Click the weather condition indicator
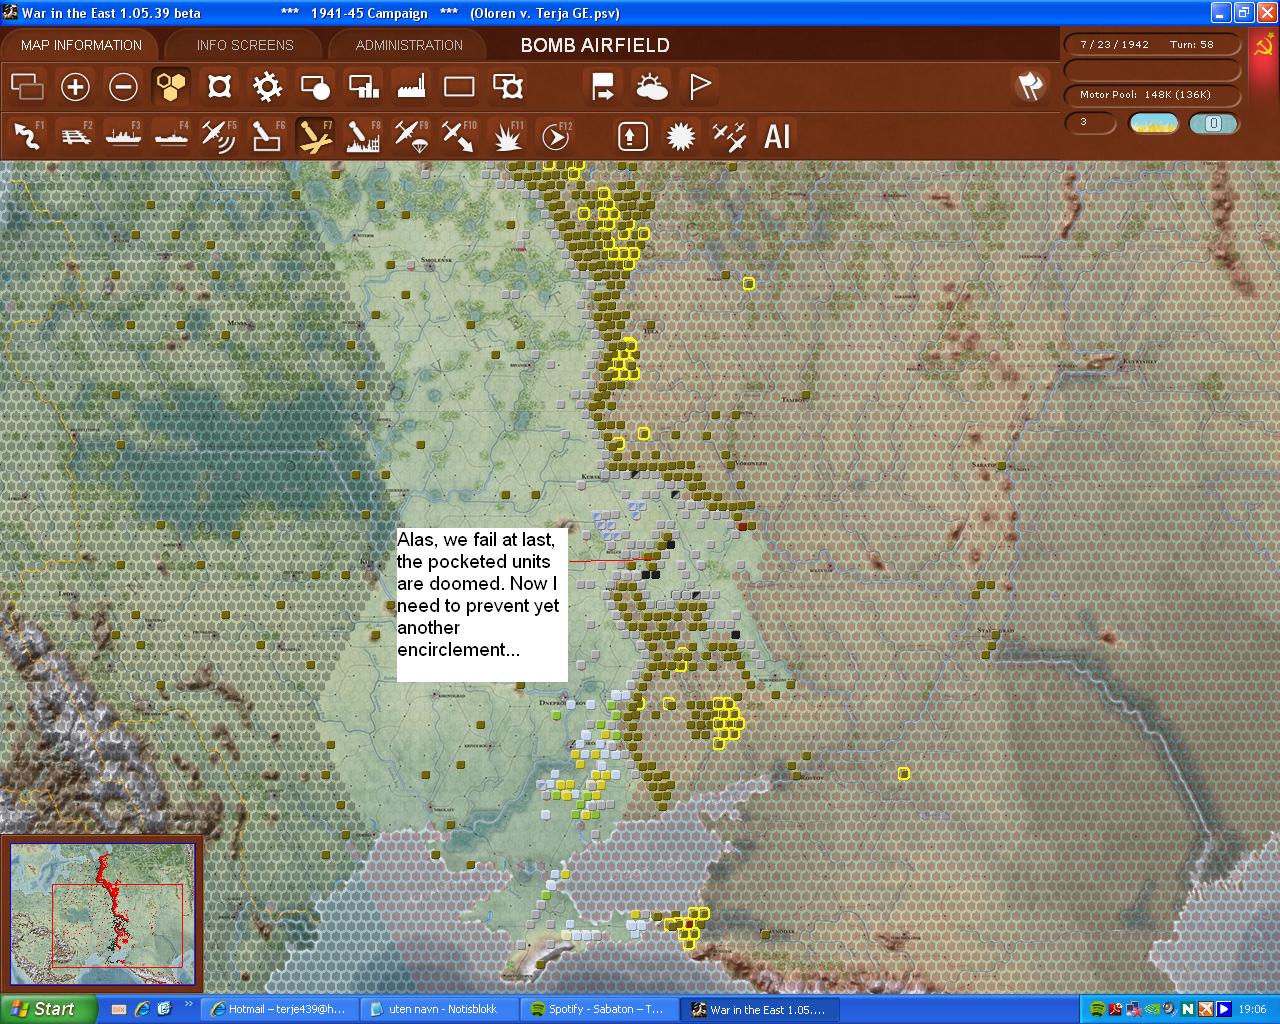The height and width of the screenshot is (1024, 1280). click(x=1153, y=123)
